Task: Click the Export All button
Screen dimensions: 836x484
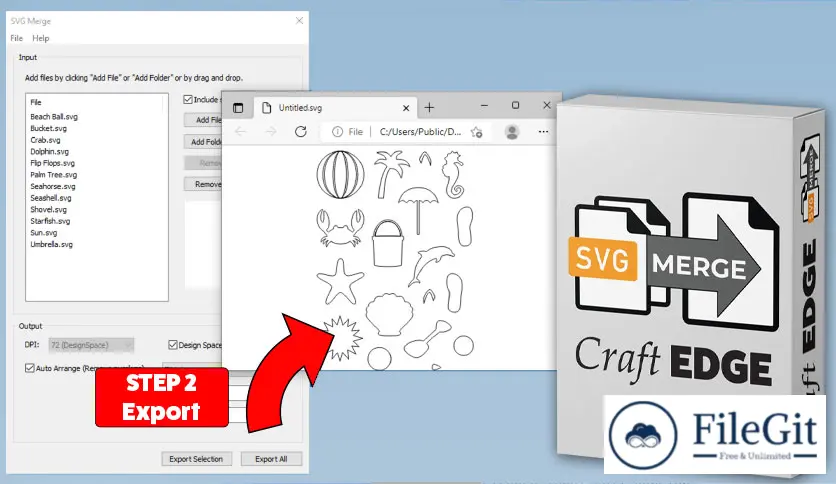Action: pyautogui.click(x=271, y=459)
